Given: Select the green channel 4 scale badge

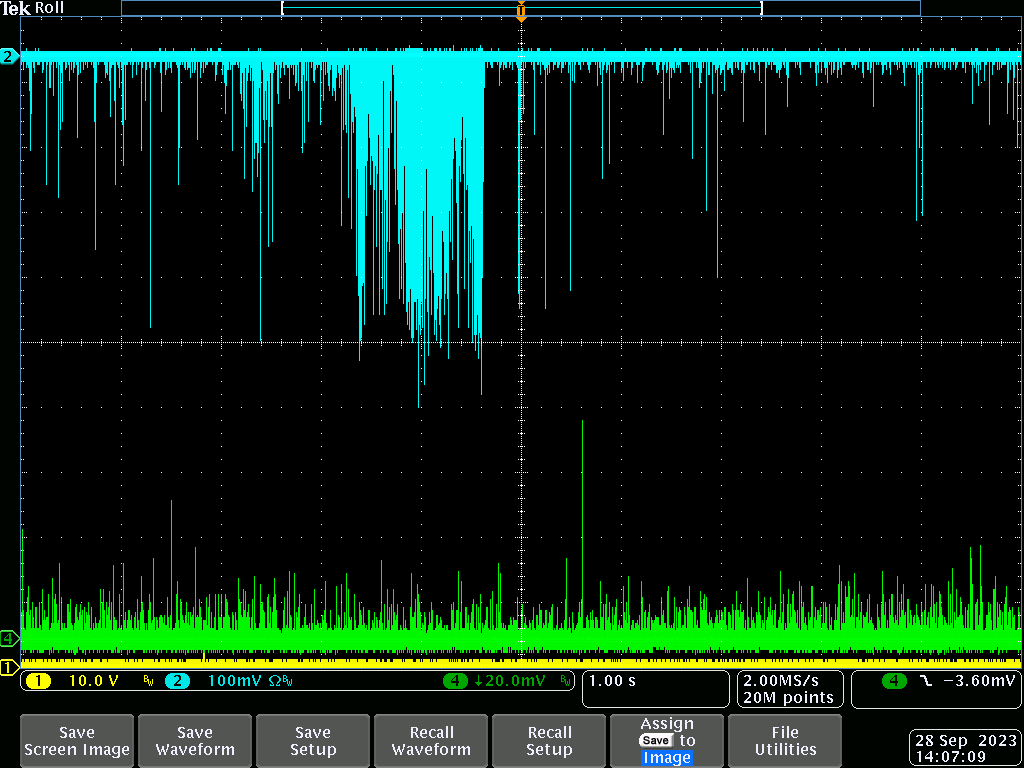Looking at the screenshot, I should click(455, 681).
